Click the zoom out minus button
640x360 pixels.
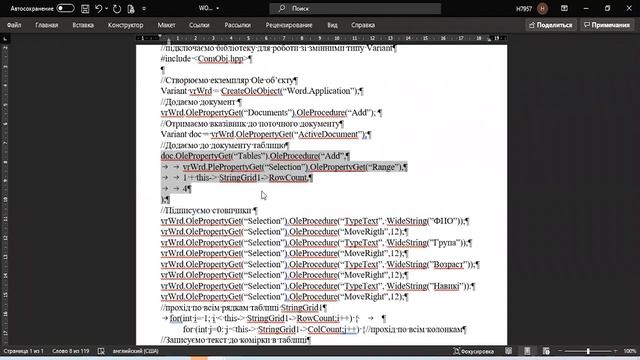point(560,351)
